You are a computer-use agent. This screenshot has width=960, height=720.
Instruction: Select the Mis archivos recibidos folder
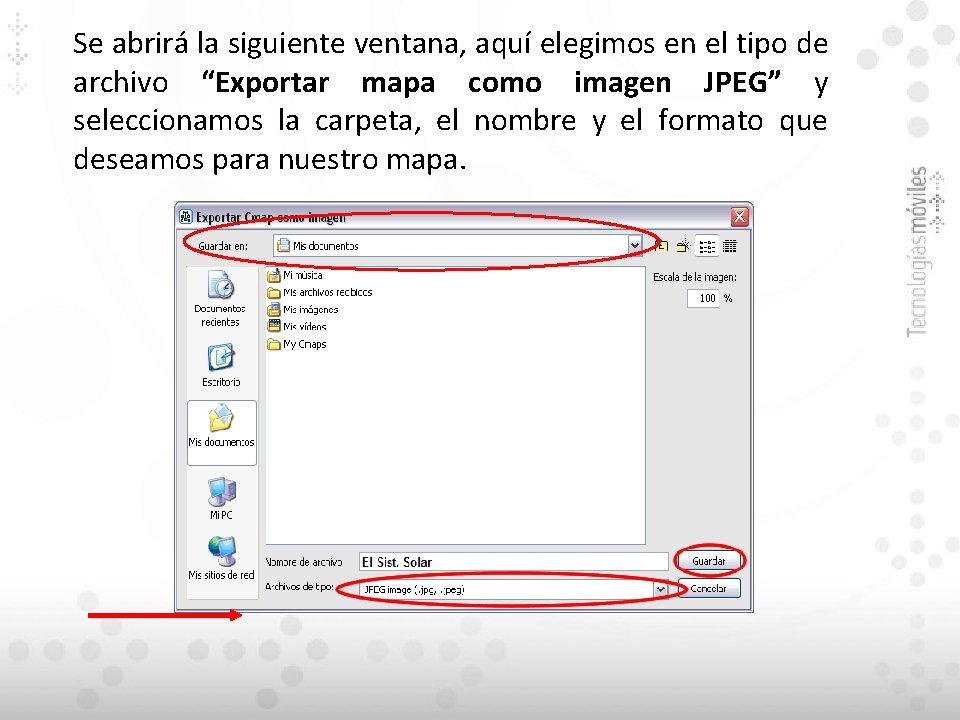pyautogui.click(x=320, y=293)
